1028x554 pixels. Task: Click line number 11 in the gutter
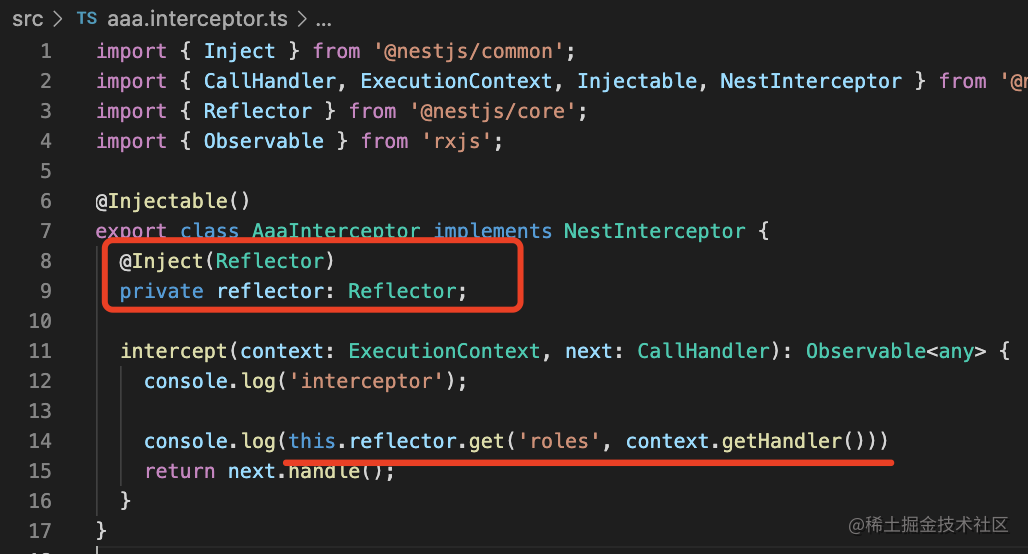pos(40,351)
